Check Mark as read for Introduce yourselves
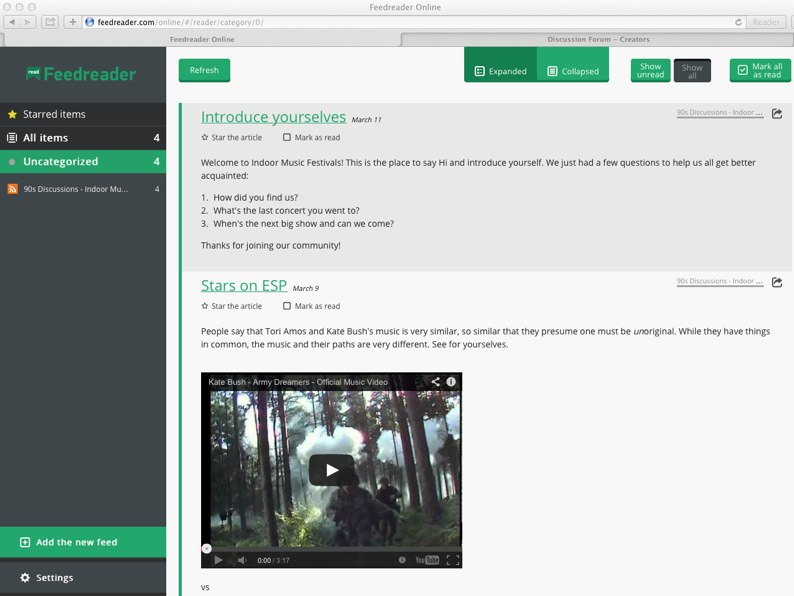 tap(287, 138)
